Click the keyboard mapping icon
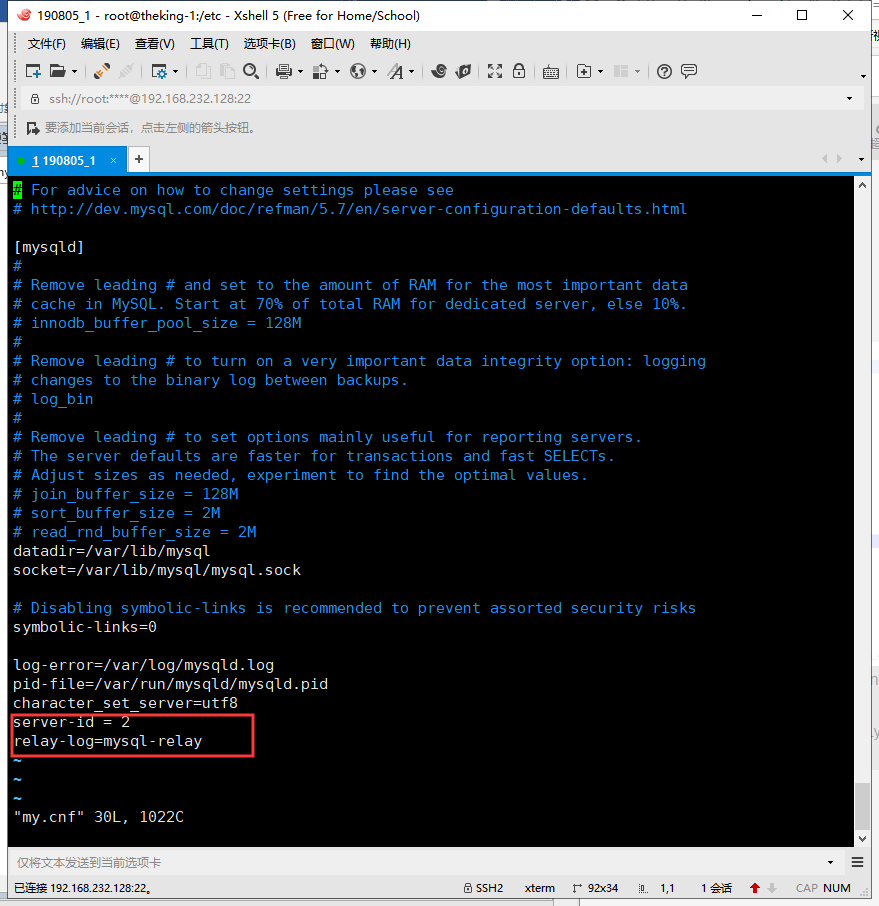This screenshot has width=879, height=906. 551,72
